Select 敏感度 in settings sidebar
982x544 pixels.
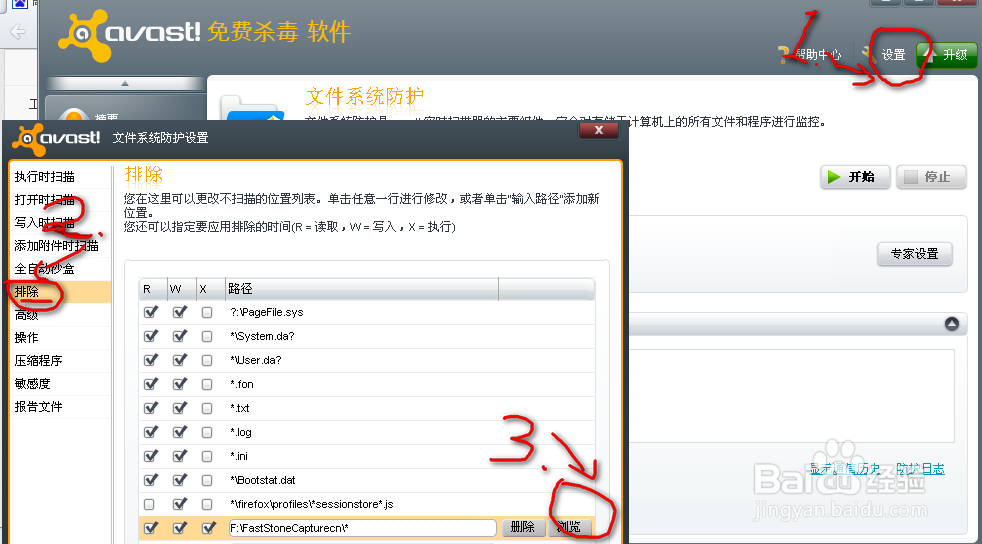pos(32,384)
